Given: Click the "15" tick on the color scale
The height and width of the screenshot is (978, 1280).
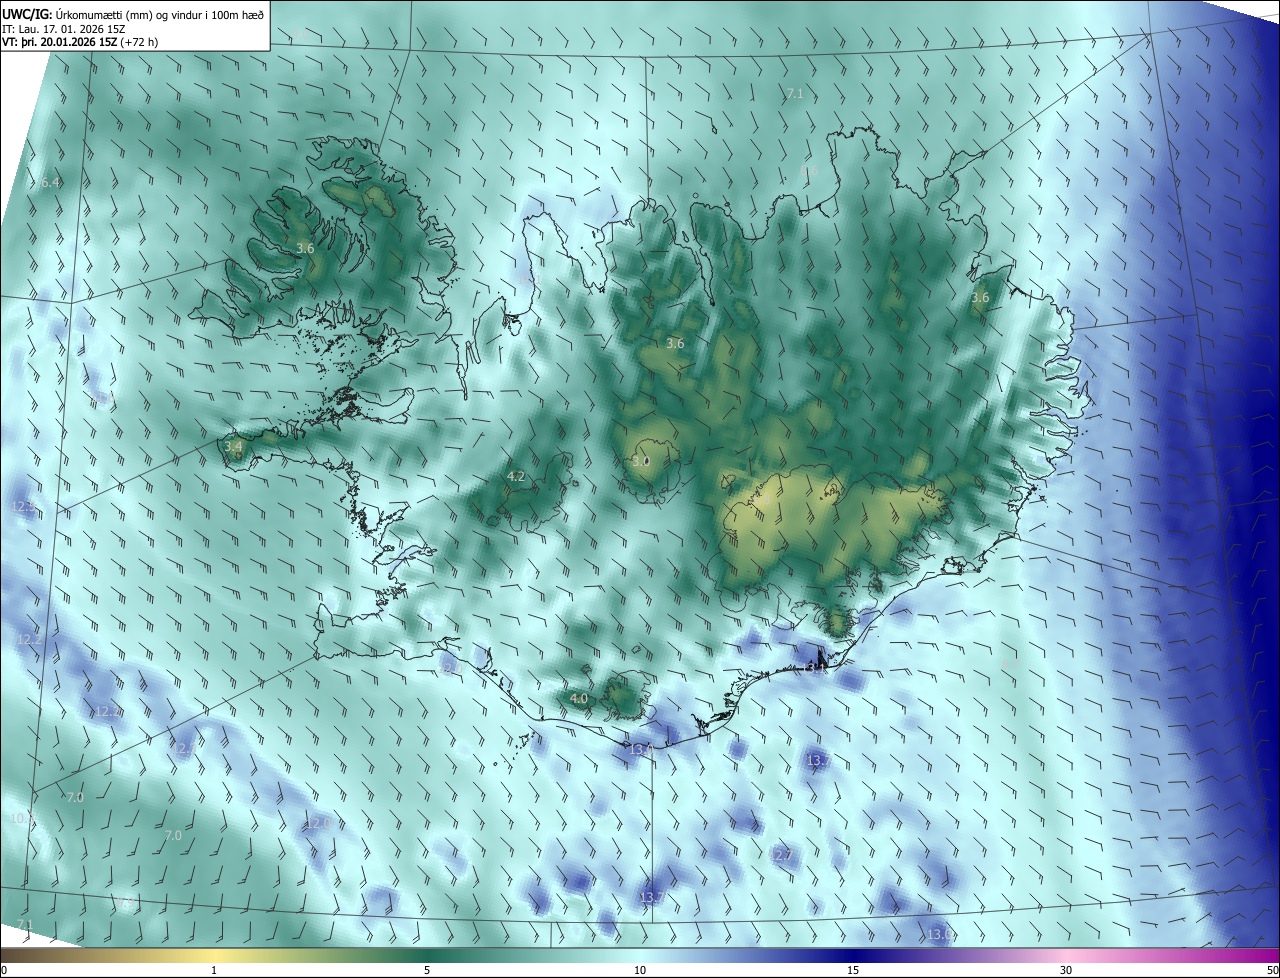Looking at the screenshot, I should click(853, 970).
